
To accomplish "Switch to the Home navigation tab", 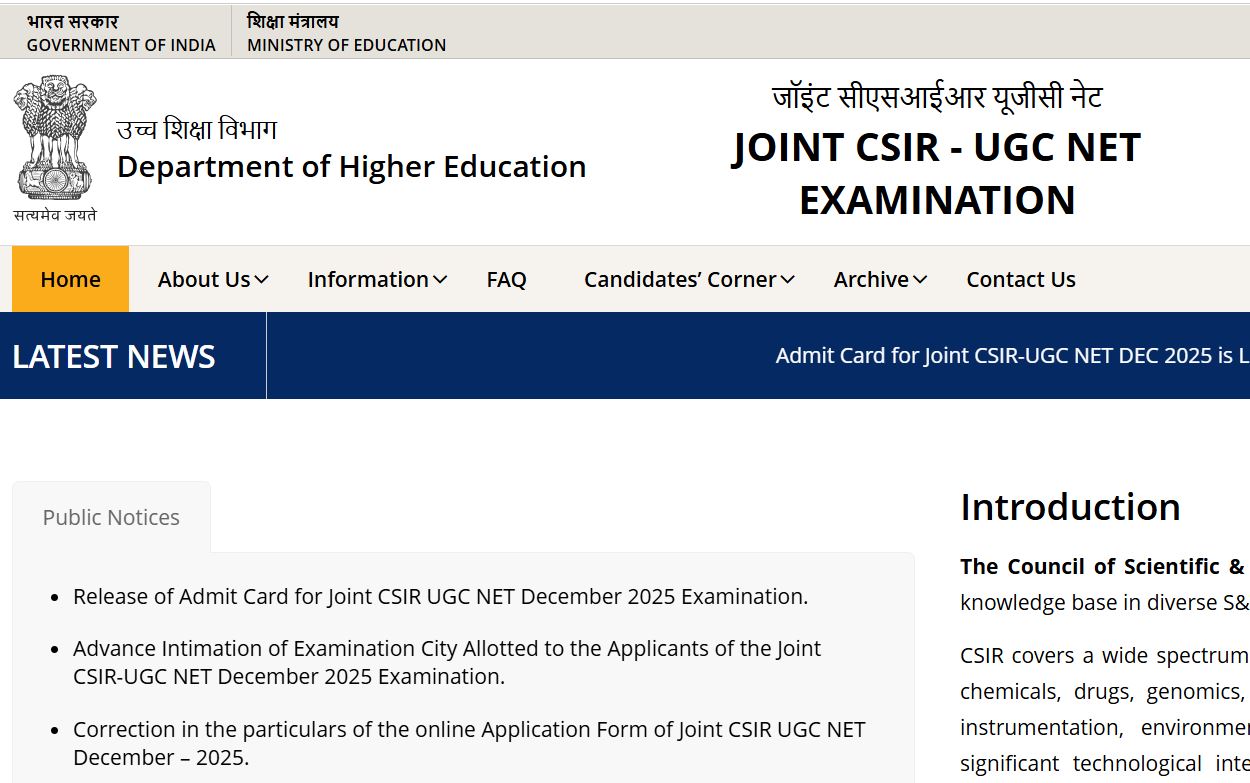I will [x=70, y=279].
